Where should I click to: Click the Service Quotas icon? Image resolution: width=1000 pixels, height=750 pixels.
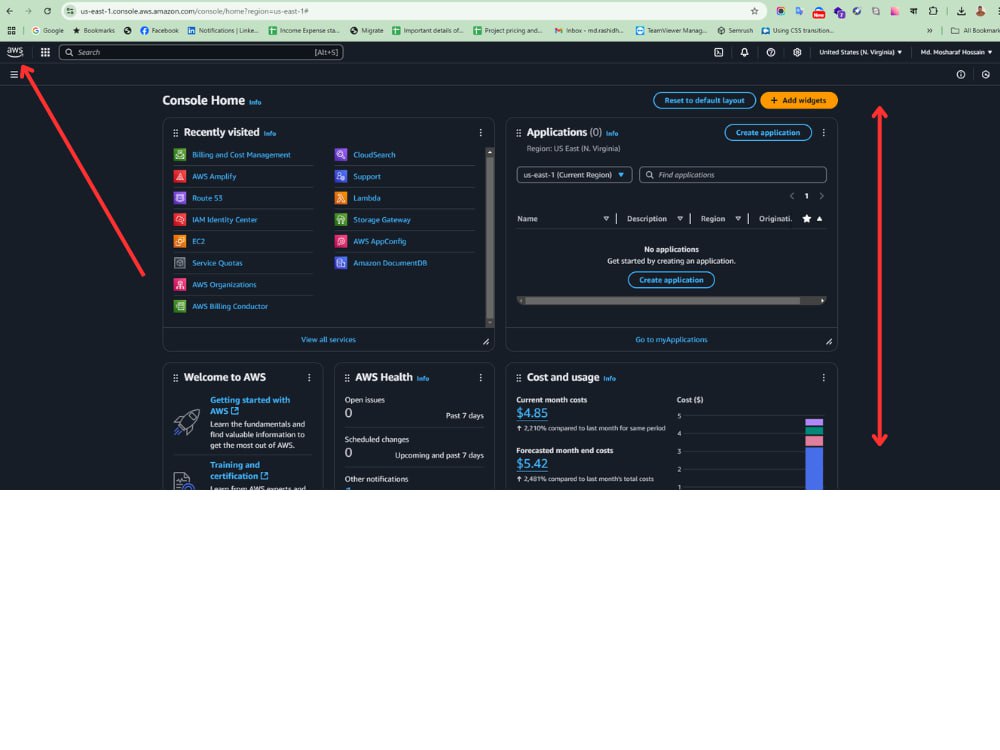180,263
